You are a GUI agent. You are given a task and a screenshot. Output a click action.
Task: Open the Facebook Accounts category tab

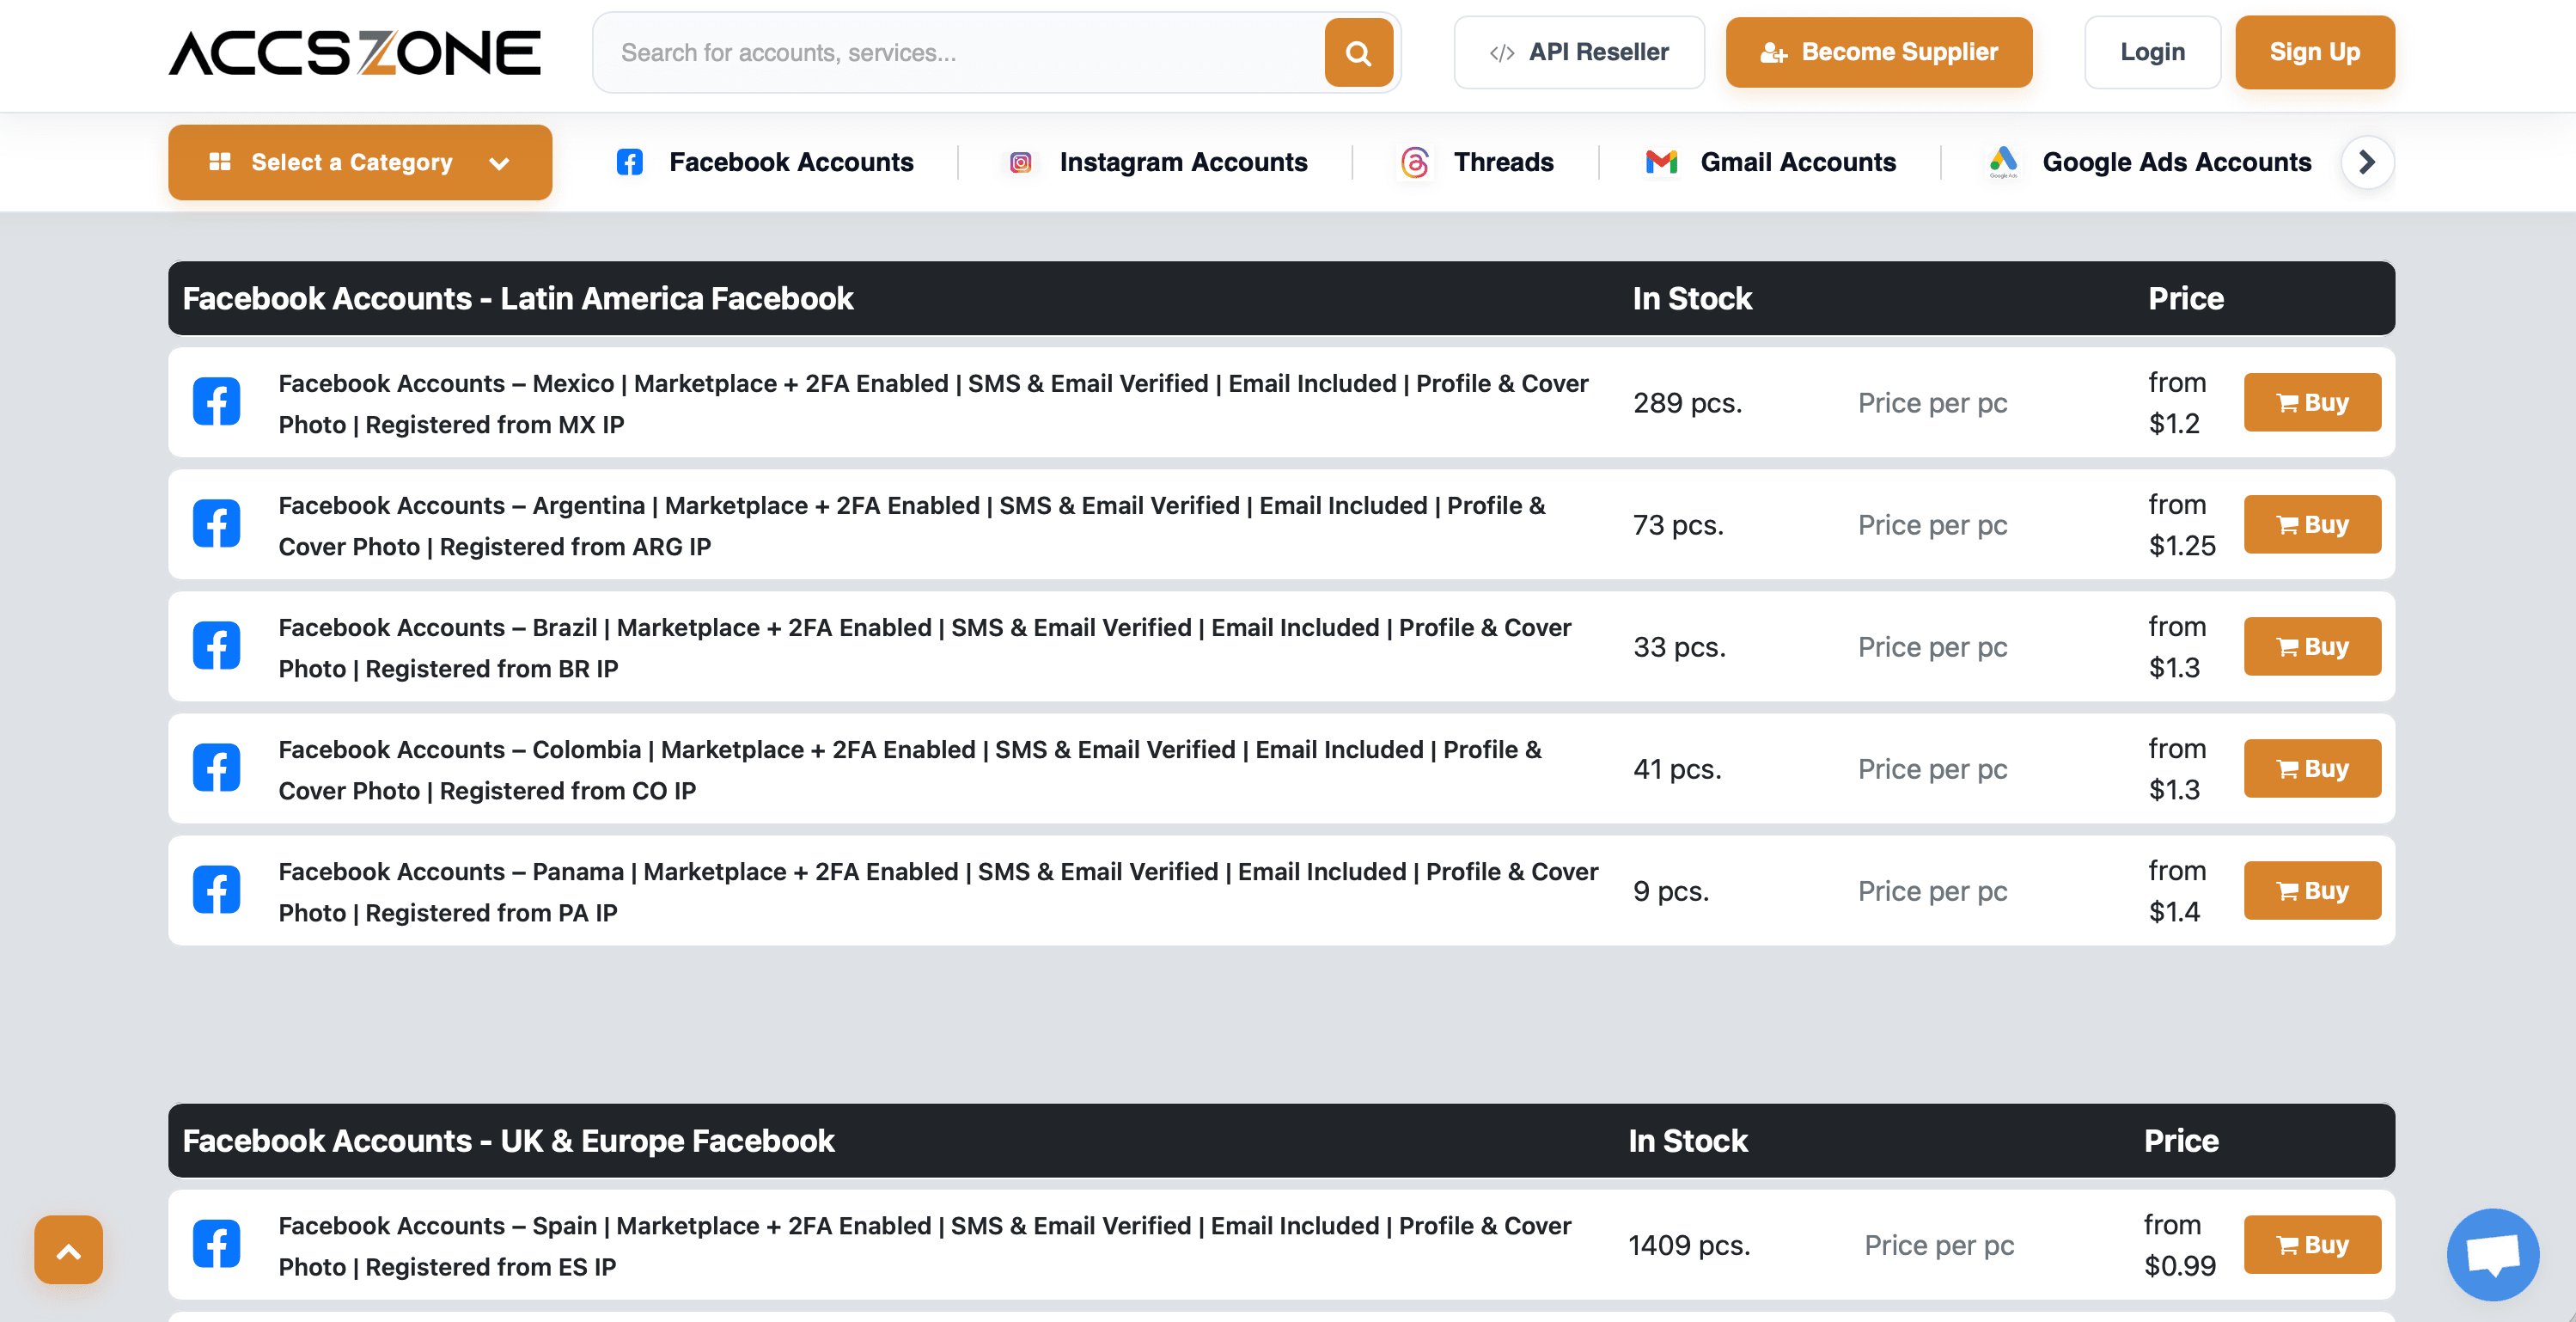pyautogui.click(x=765, y=162)
